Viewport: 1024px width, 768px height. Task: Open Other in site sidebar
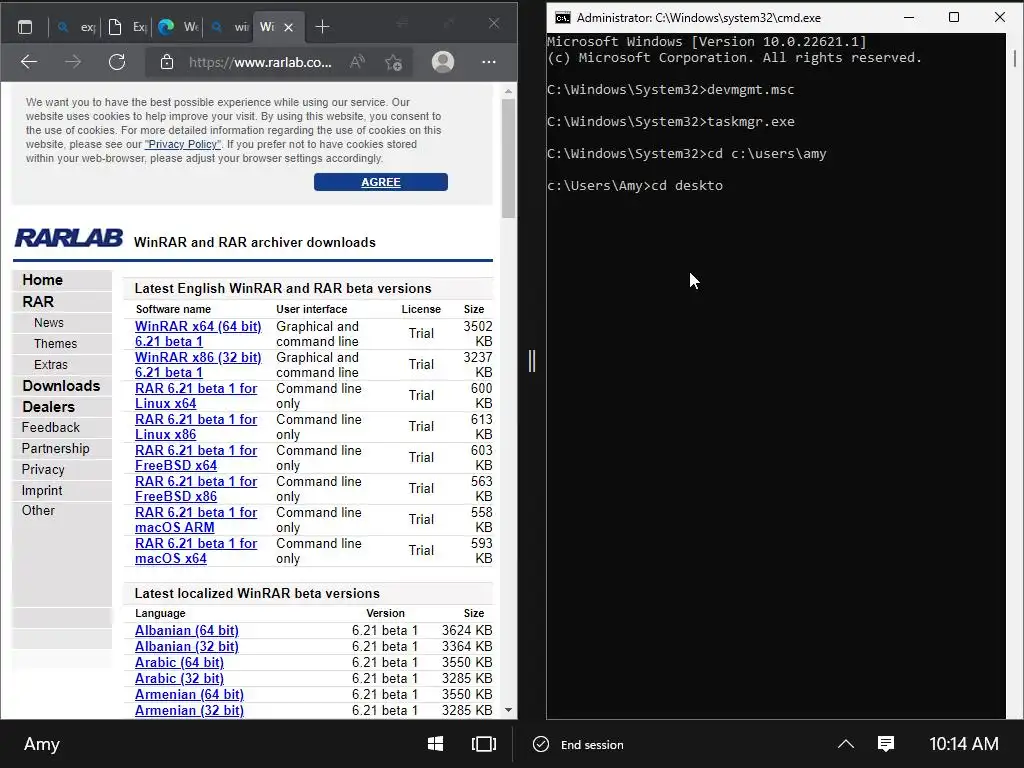pyautogui.click(x=38, y=511)
